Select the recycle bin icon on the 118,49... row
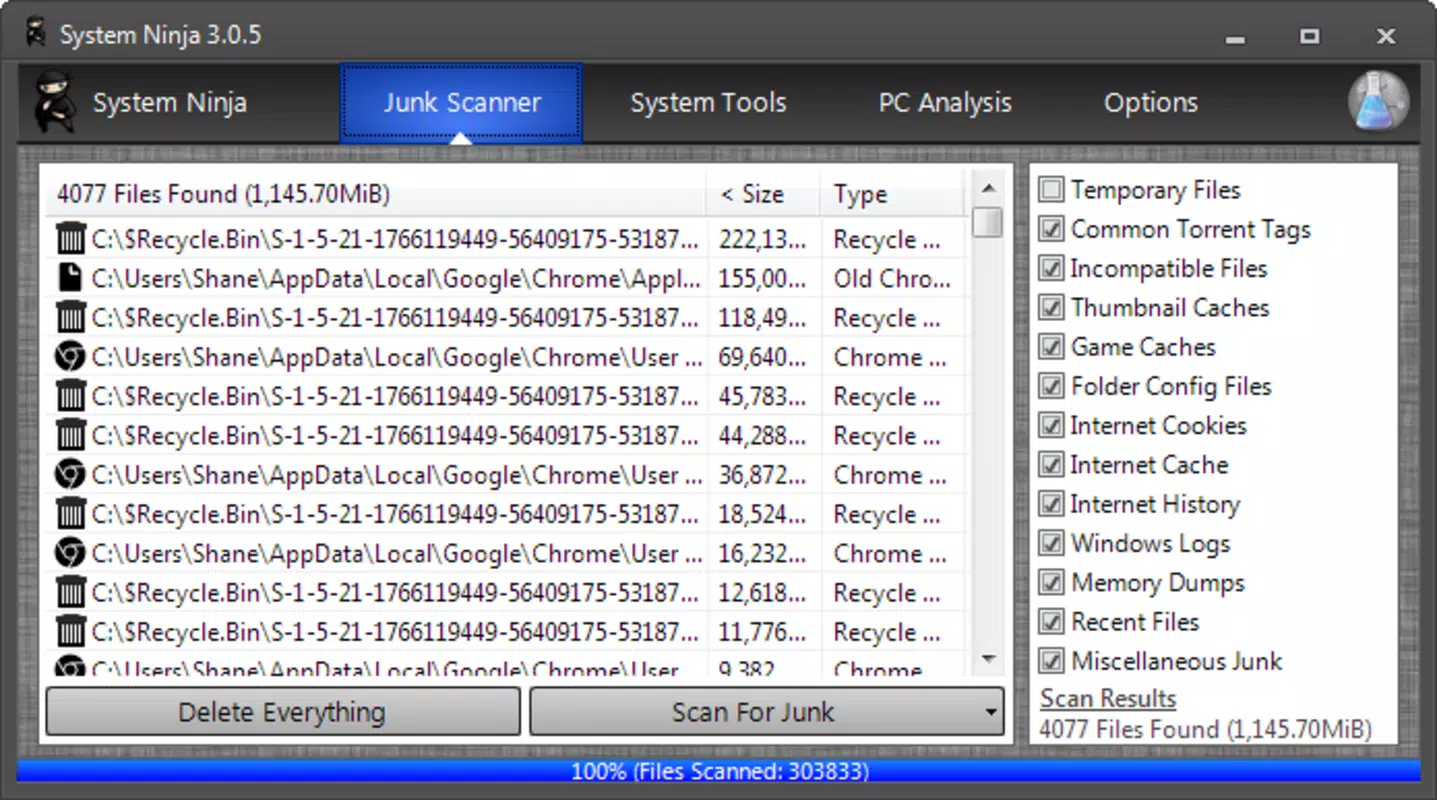Image resolution: width=1437 pixels, height=800 pixels. 70,318
